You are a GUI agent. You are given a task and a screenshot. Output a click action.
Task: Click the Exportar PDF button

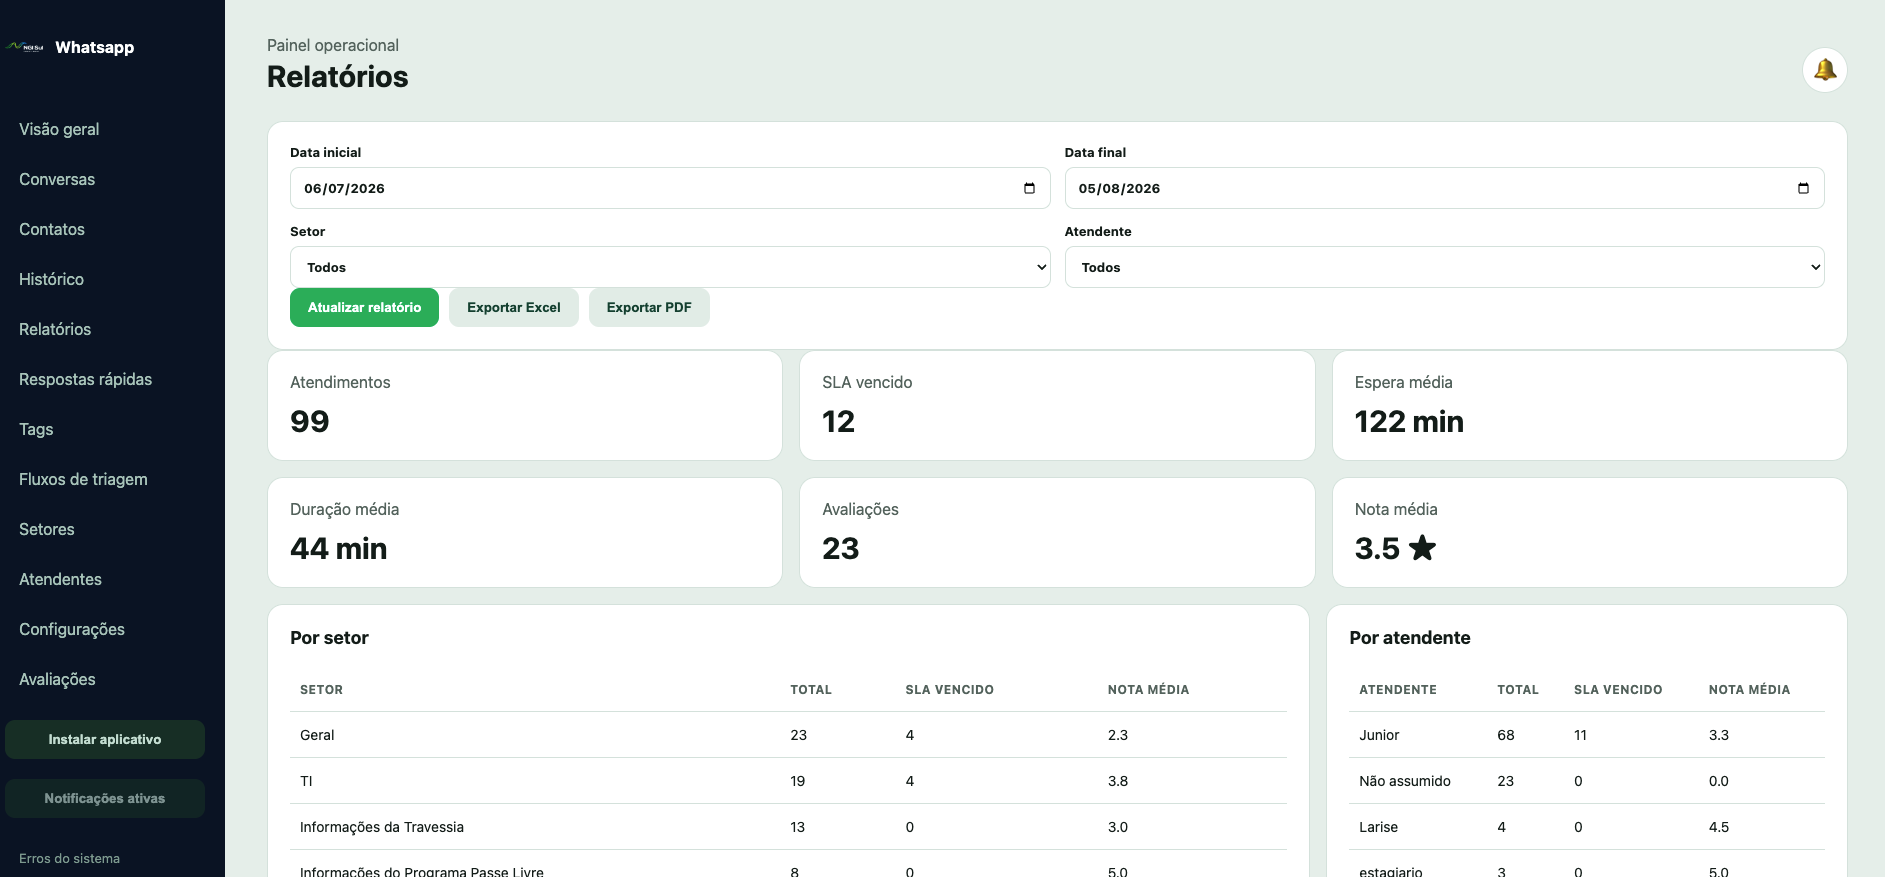[649, 308]
